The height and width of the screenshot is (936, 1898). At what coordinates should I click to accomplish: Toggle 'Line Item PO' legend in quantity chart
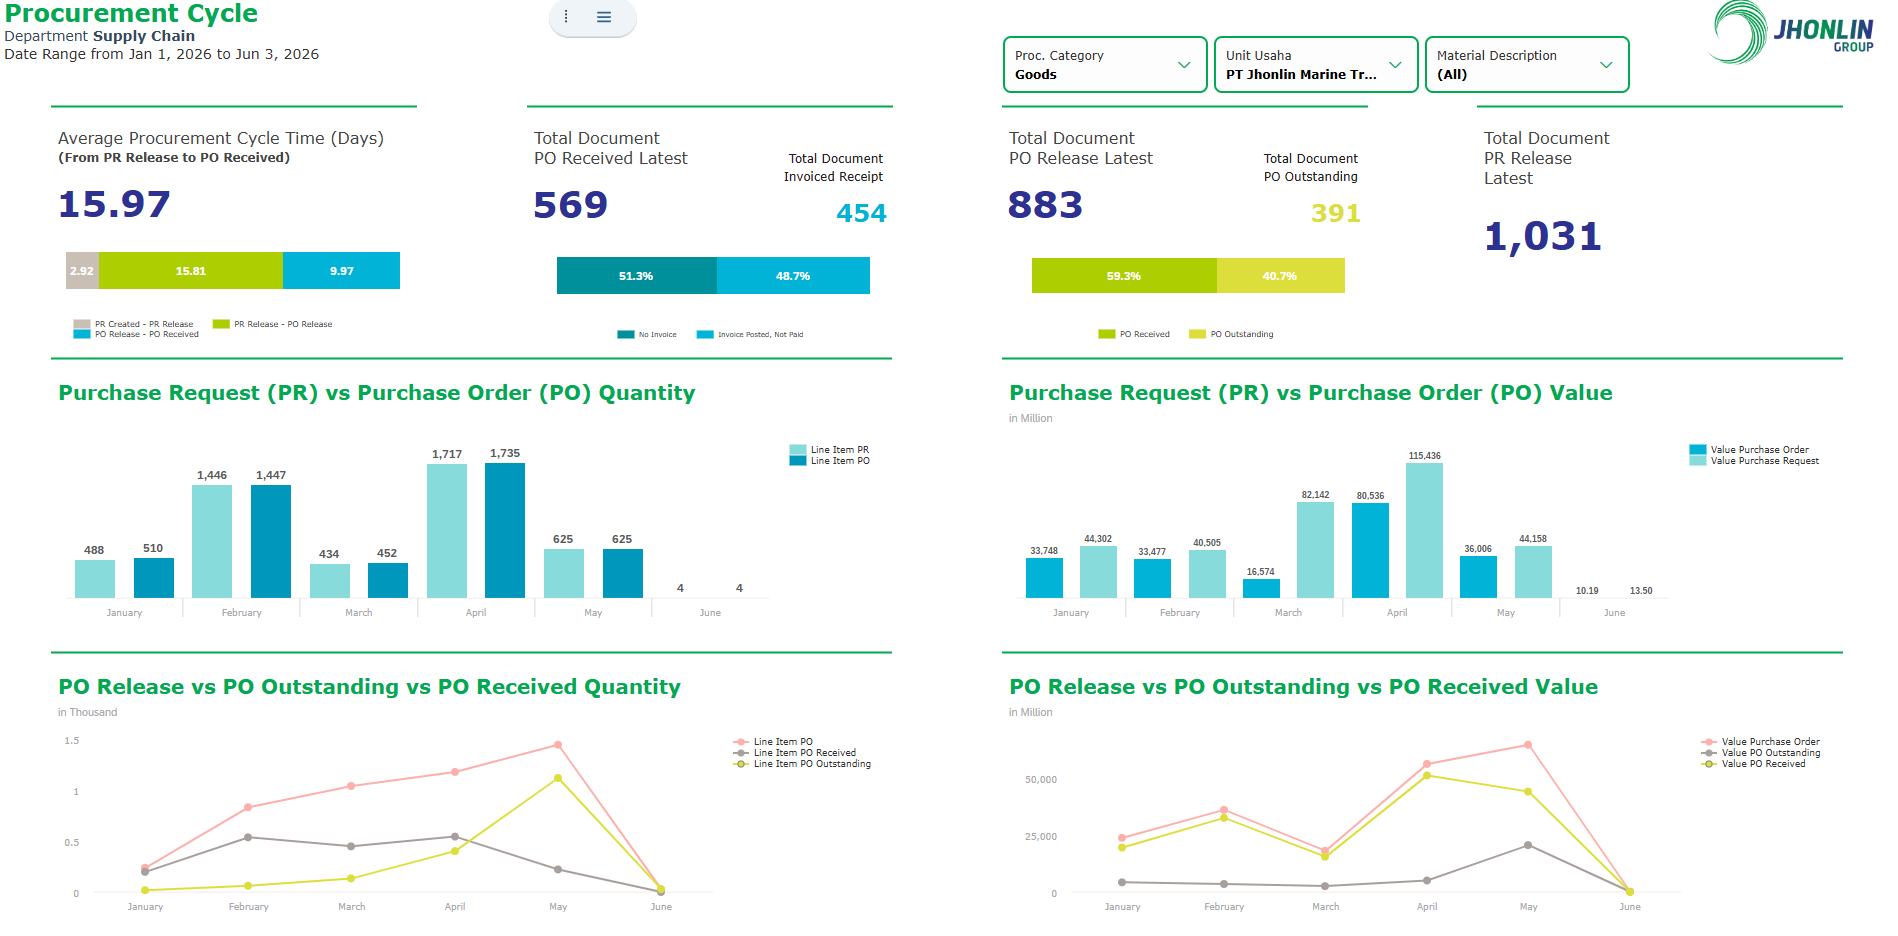(829, 461)
